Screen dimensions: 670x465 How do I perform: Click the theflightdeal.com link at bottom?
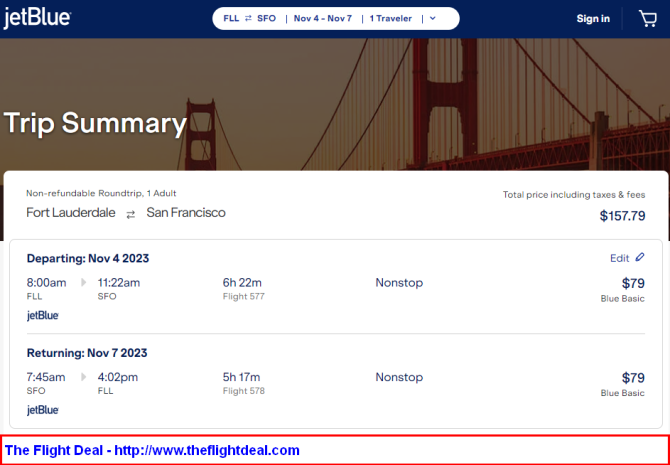click(207, 450)
